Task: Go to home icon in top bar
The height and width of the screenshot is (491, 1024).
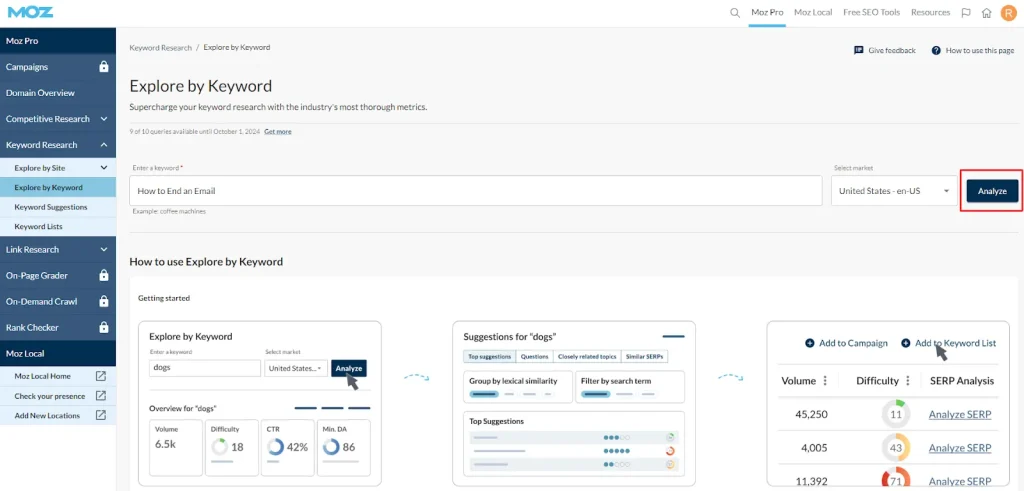Action: (987, 12)
